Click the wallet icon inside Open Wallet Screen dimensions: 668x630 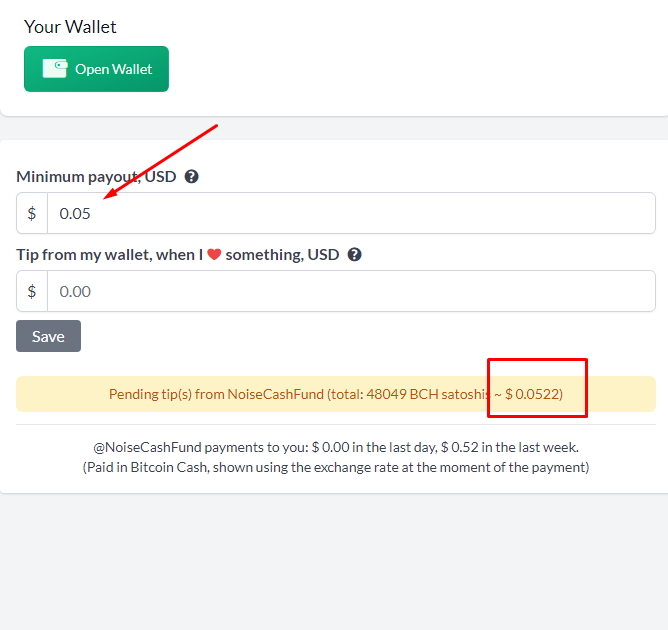55,69
